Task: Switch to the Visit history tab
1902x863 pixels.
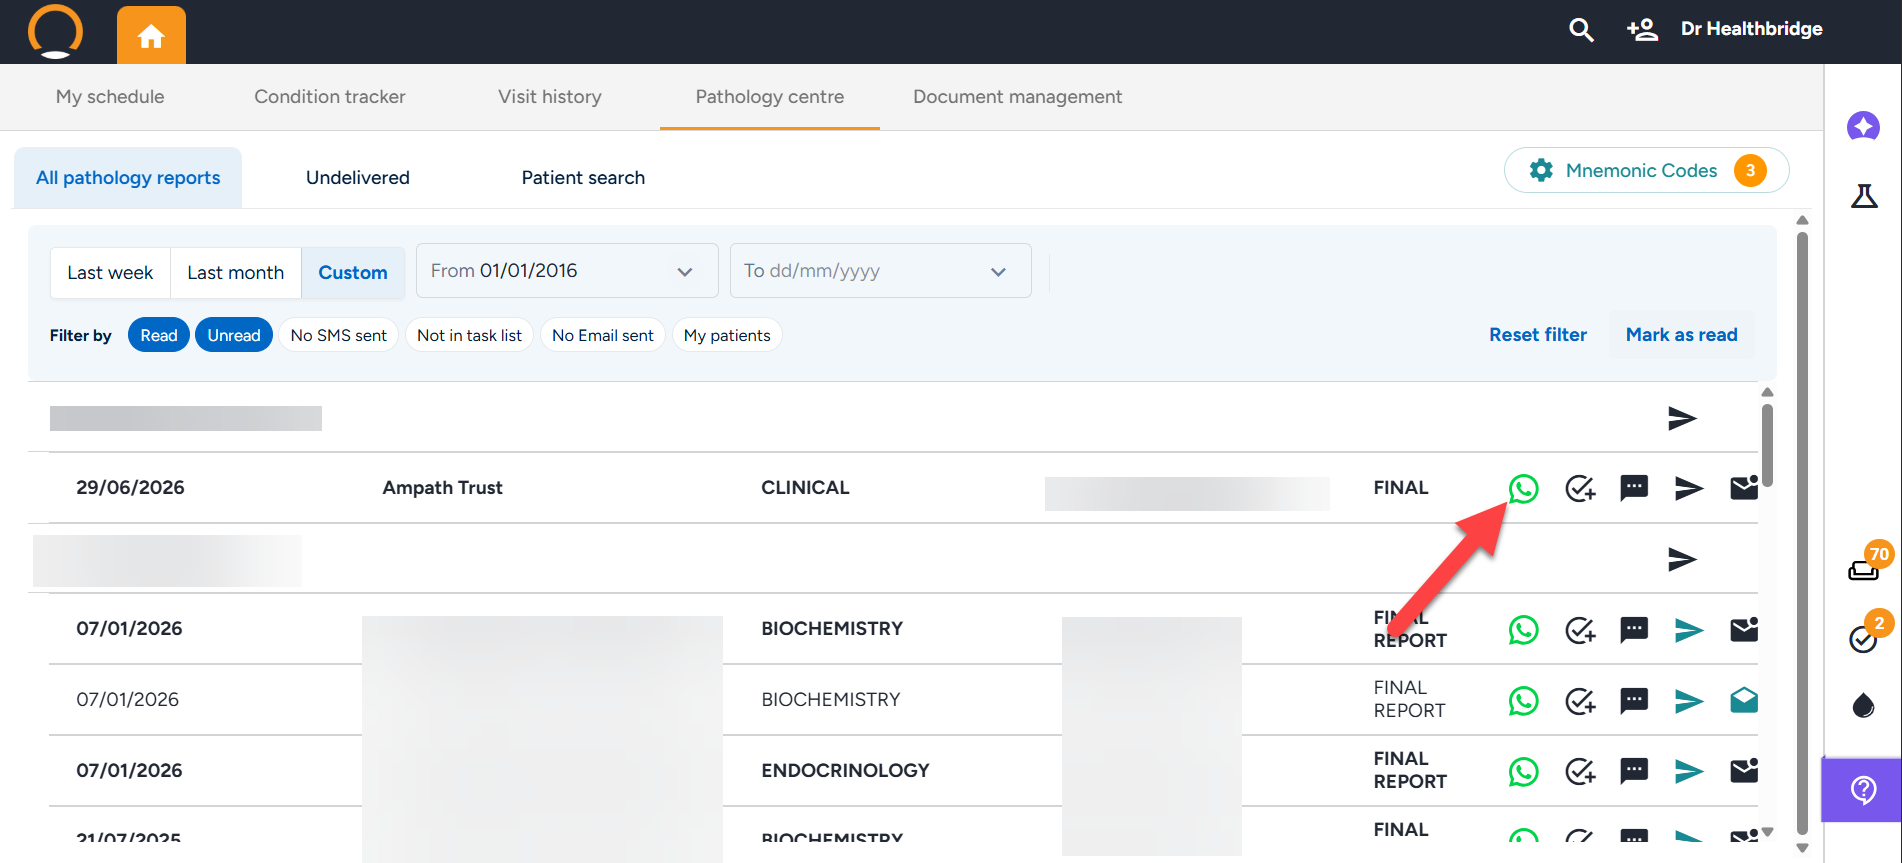Action: pos(550,97)
